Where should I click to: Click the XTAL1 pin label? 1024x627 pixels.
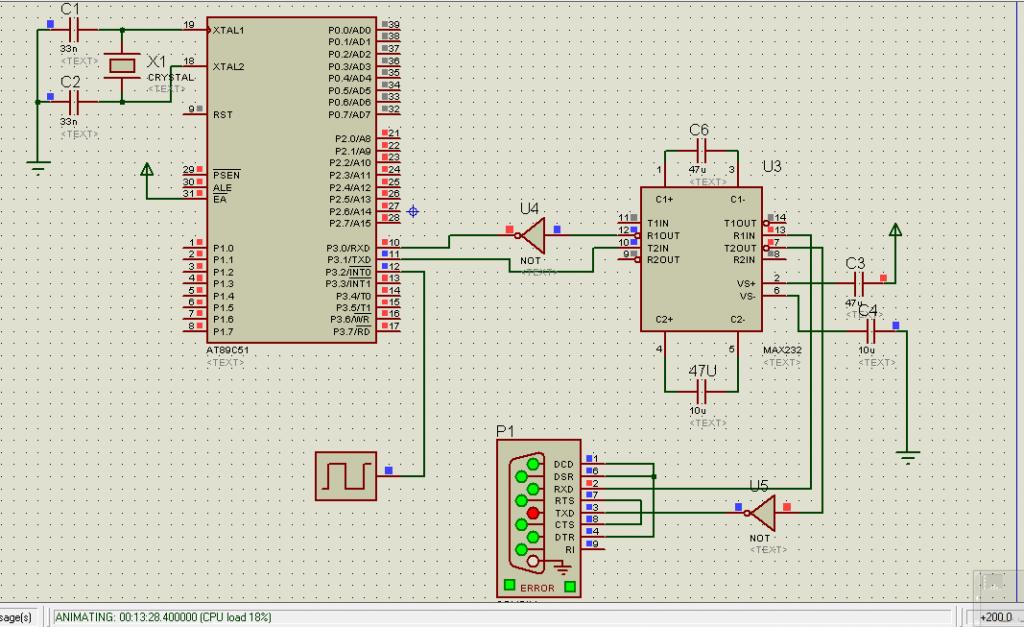pyautogui.click(x=229, y=30)
